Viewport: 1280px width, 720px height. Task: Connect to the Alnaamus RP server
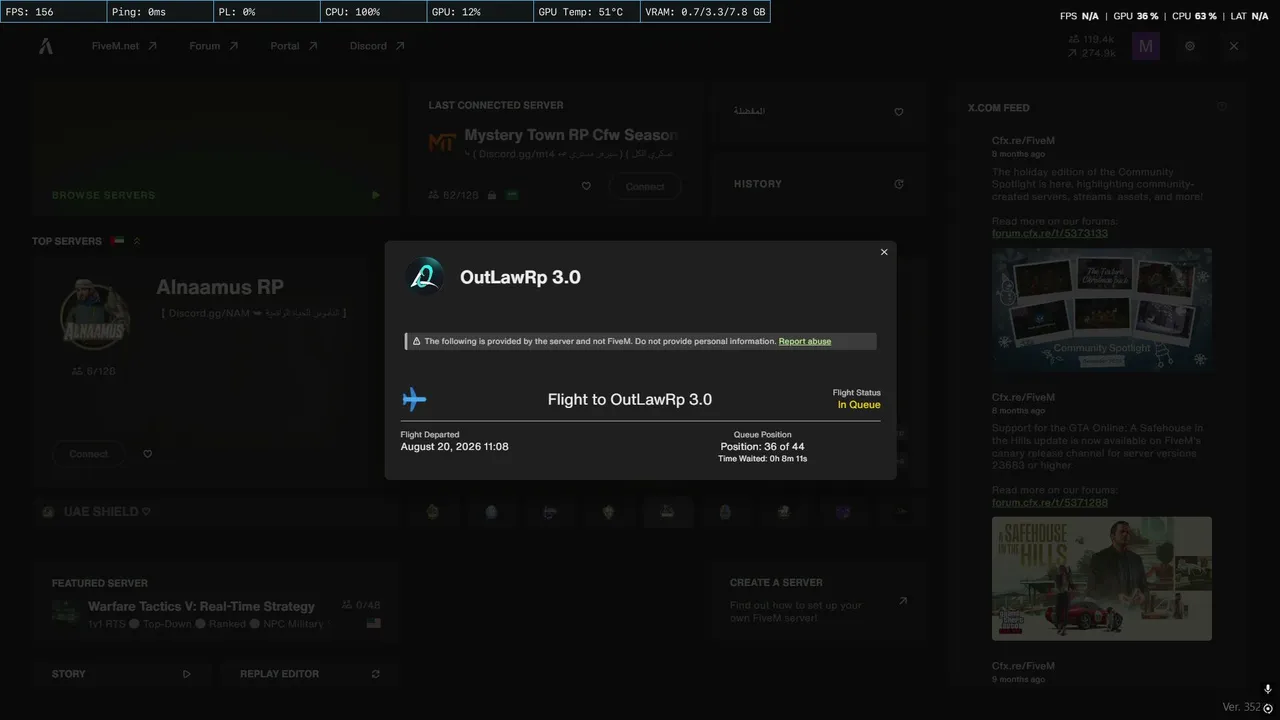[x=89, y=454]
